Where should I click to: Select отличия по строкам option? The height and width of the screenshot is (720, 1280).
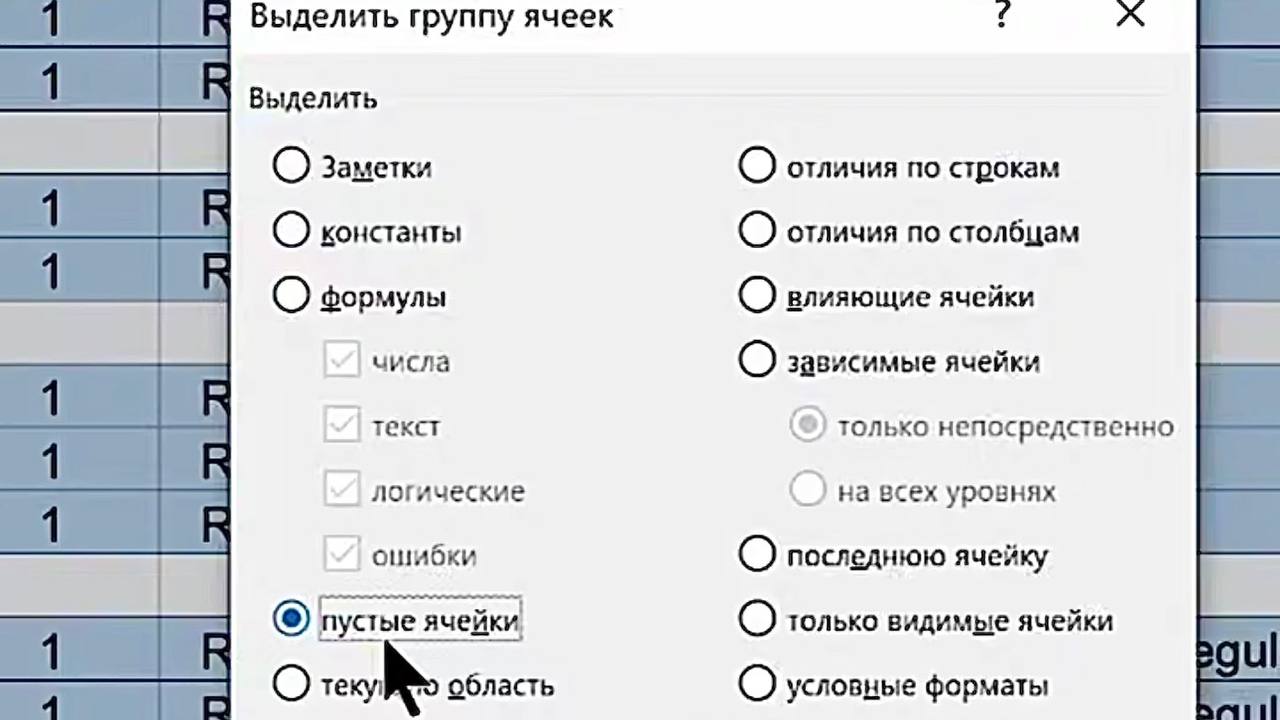[757, 166]
